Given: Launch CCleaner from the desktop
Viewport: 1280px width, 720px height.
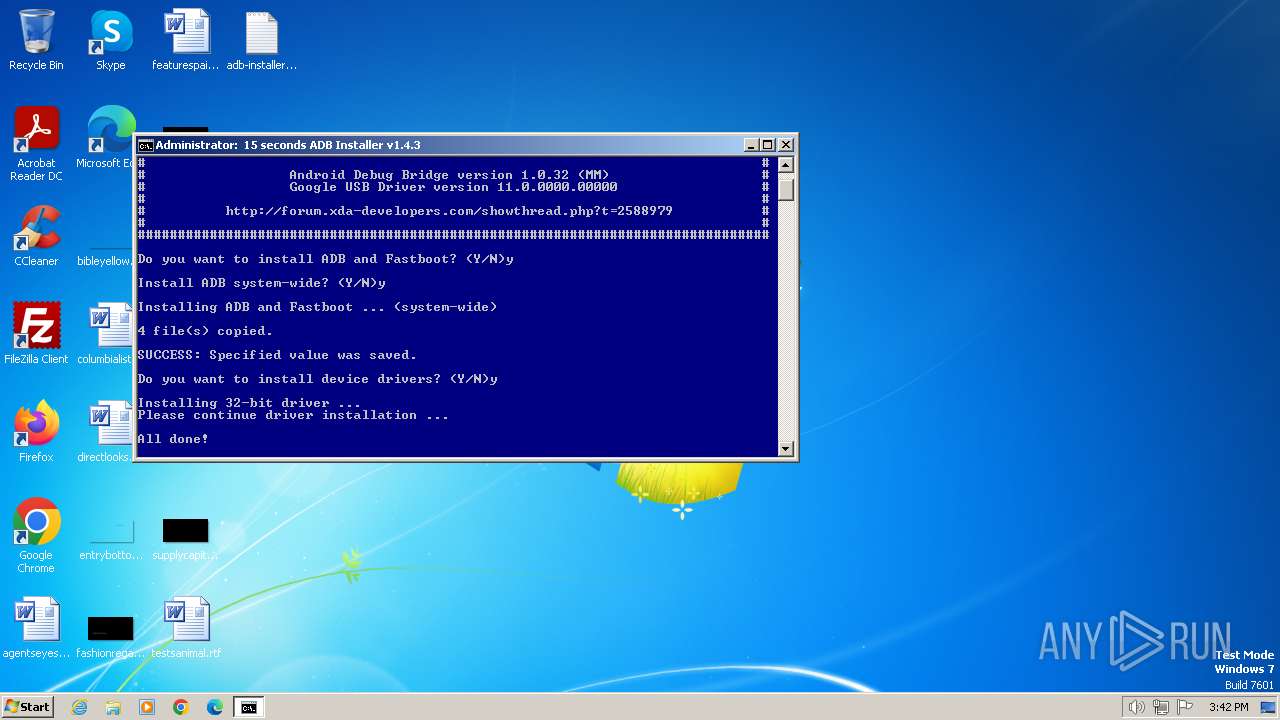Looking at the screenshot, I should (36, 236).
